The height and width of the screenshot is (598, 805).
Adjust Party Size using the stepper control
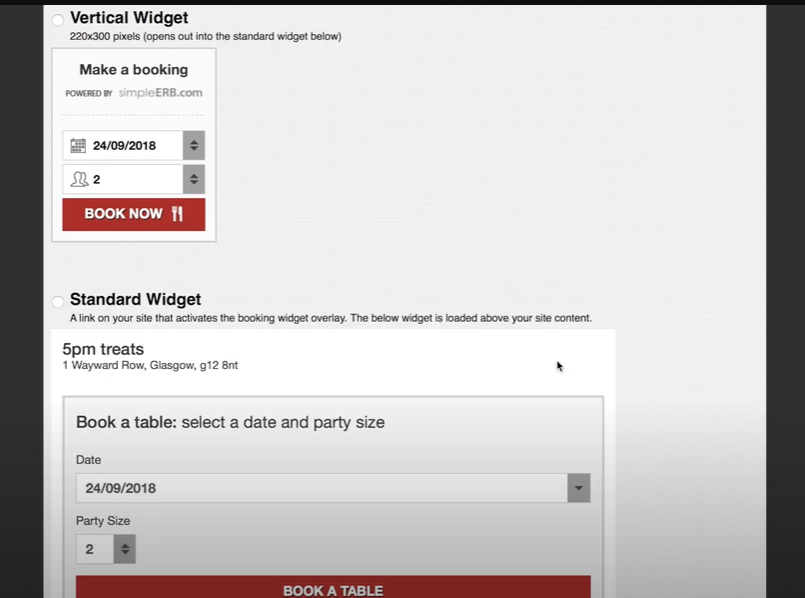(x=124, y=548)
